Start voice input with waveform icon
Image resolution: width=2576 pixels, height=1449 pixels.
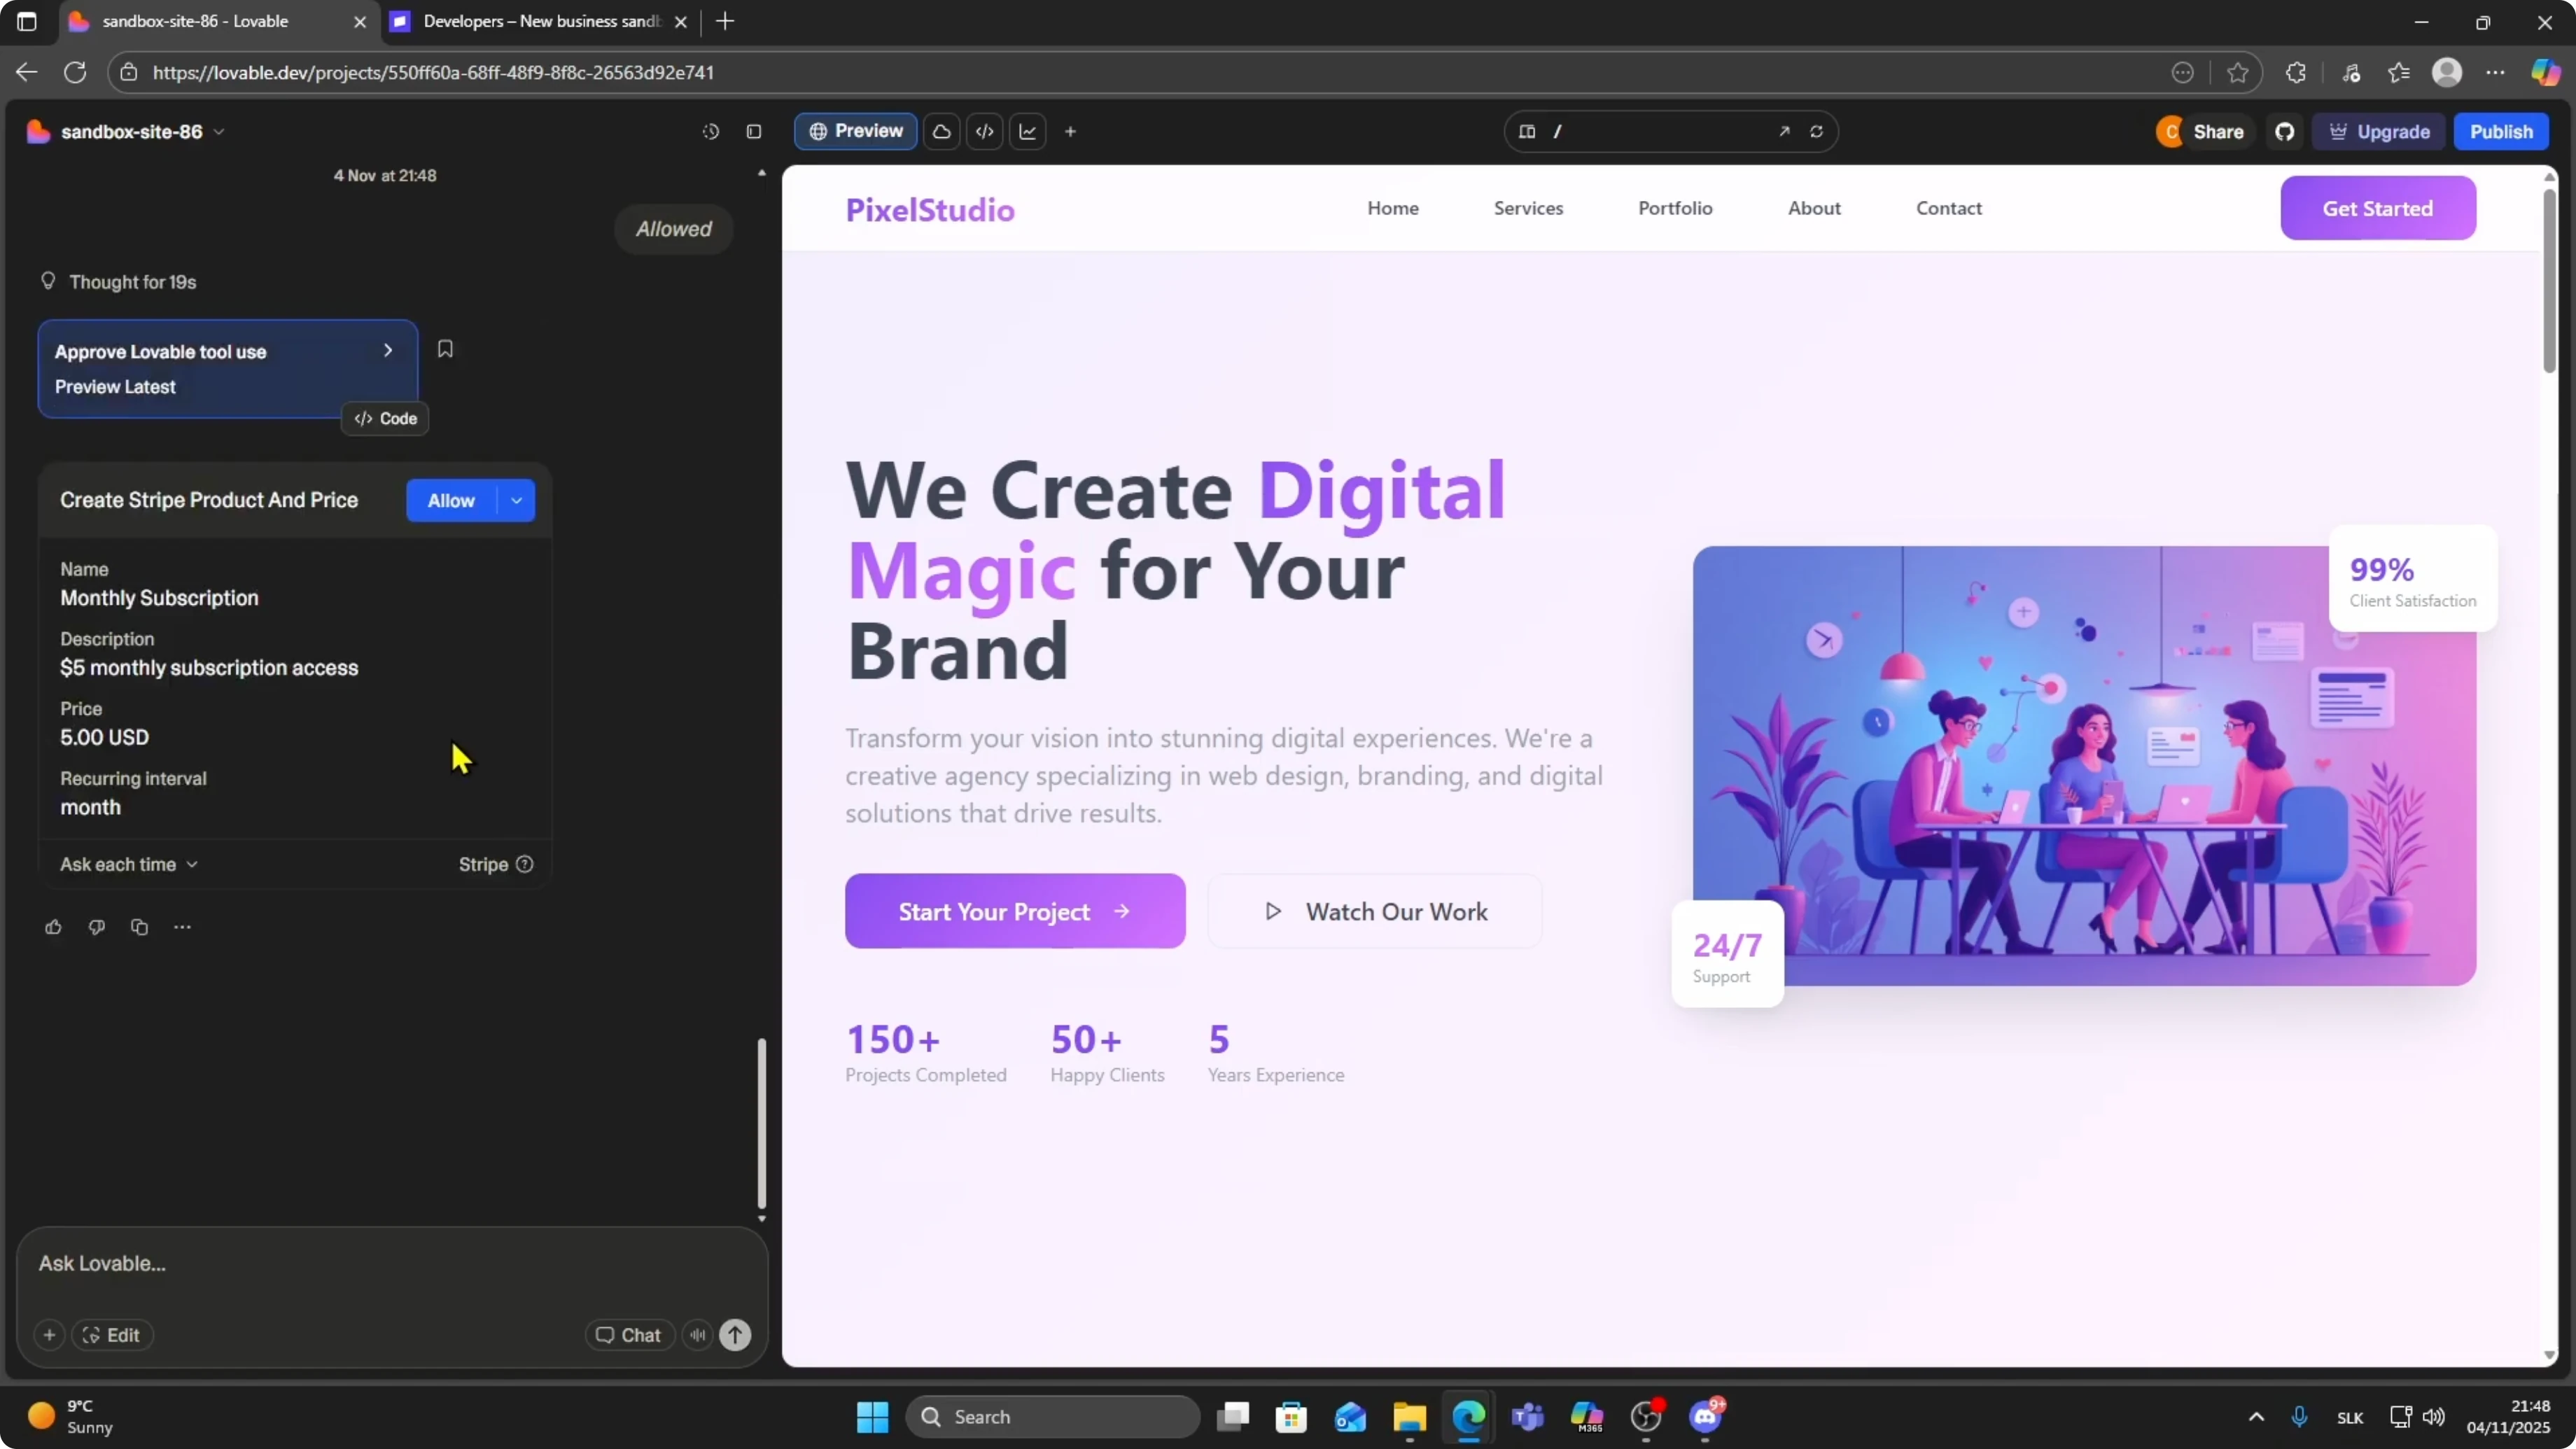pyautogui.click(x=697, y=1335)
